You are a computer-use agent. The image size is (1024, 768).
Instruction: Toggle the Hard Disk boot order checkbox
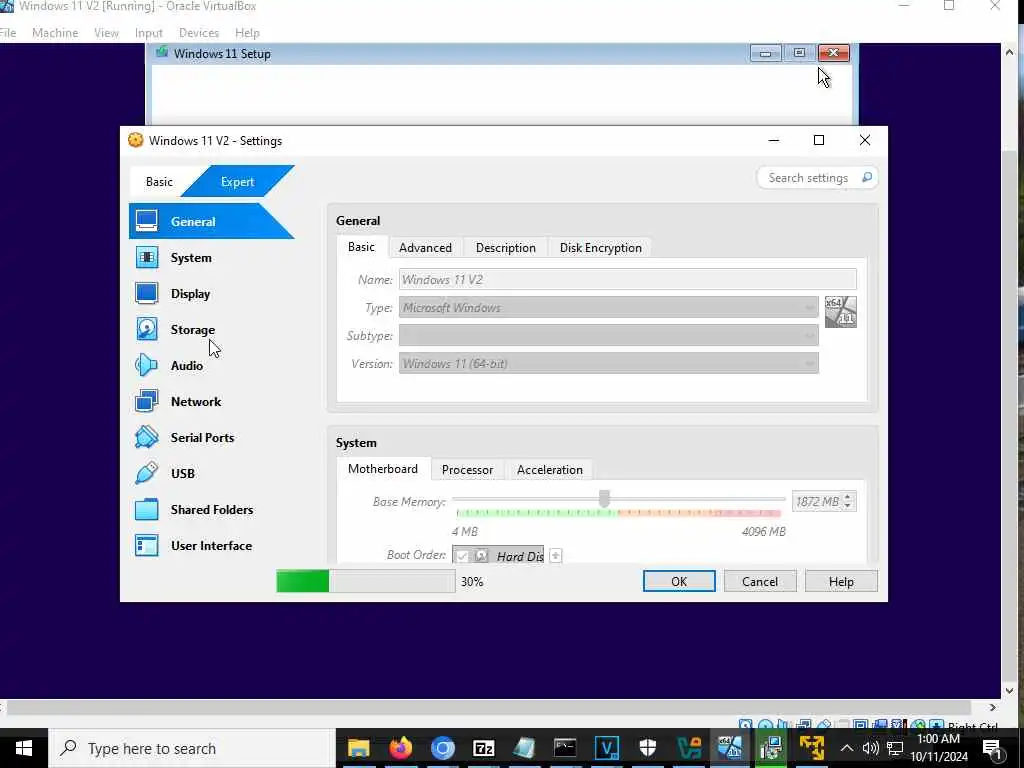[462, 556]
